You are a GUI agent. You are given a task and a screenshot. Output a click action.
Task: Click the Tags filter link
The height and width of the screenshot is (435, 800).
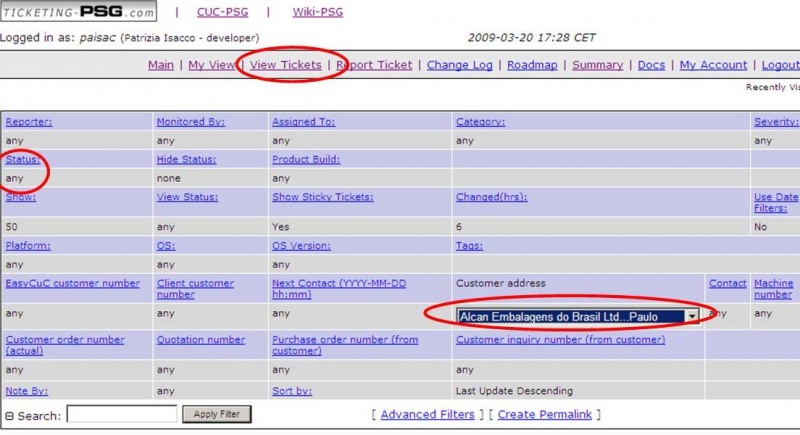point(469,246)
